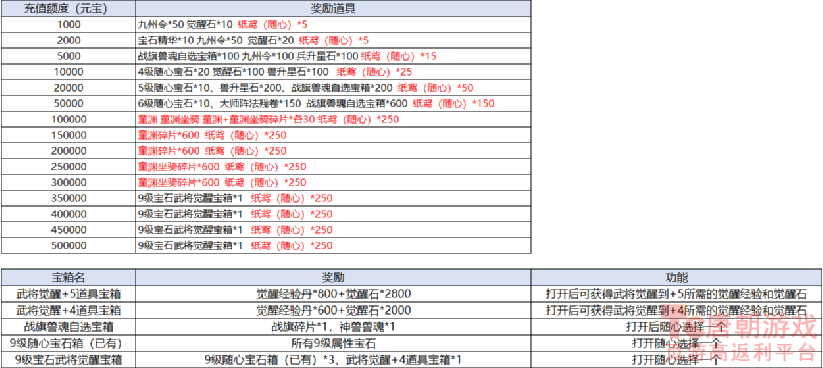Click the red 重渊 重渊坐骑 reward row
Image resolution: width=823 pixels, height=368 pixels.
pos(333,119)
